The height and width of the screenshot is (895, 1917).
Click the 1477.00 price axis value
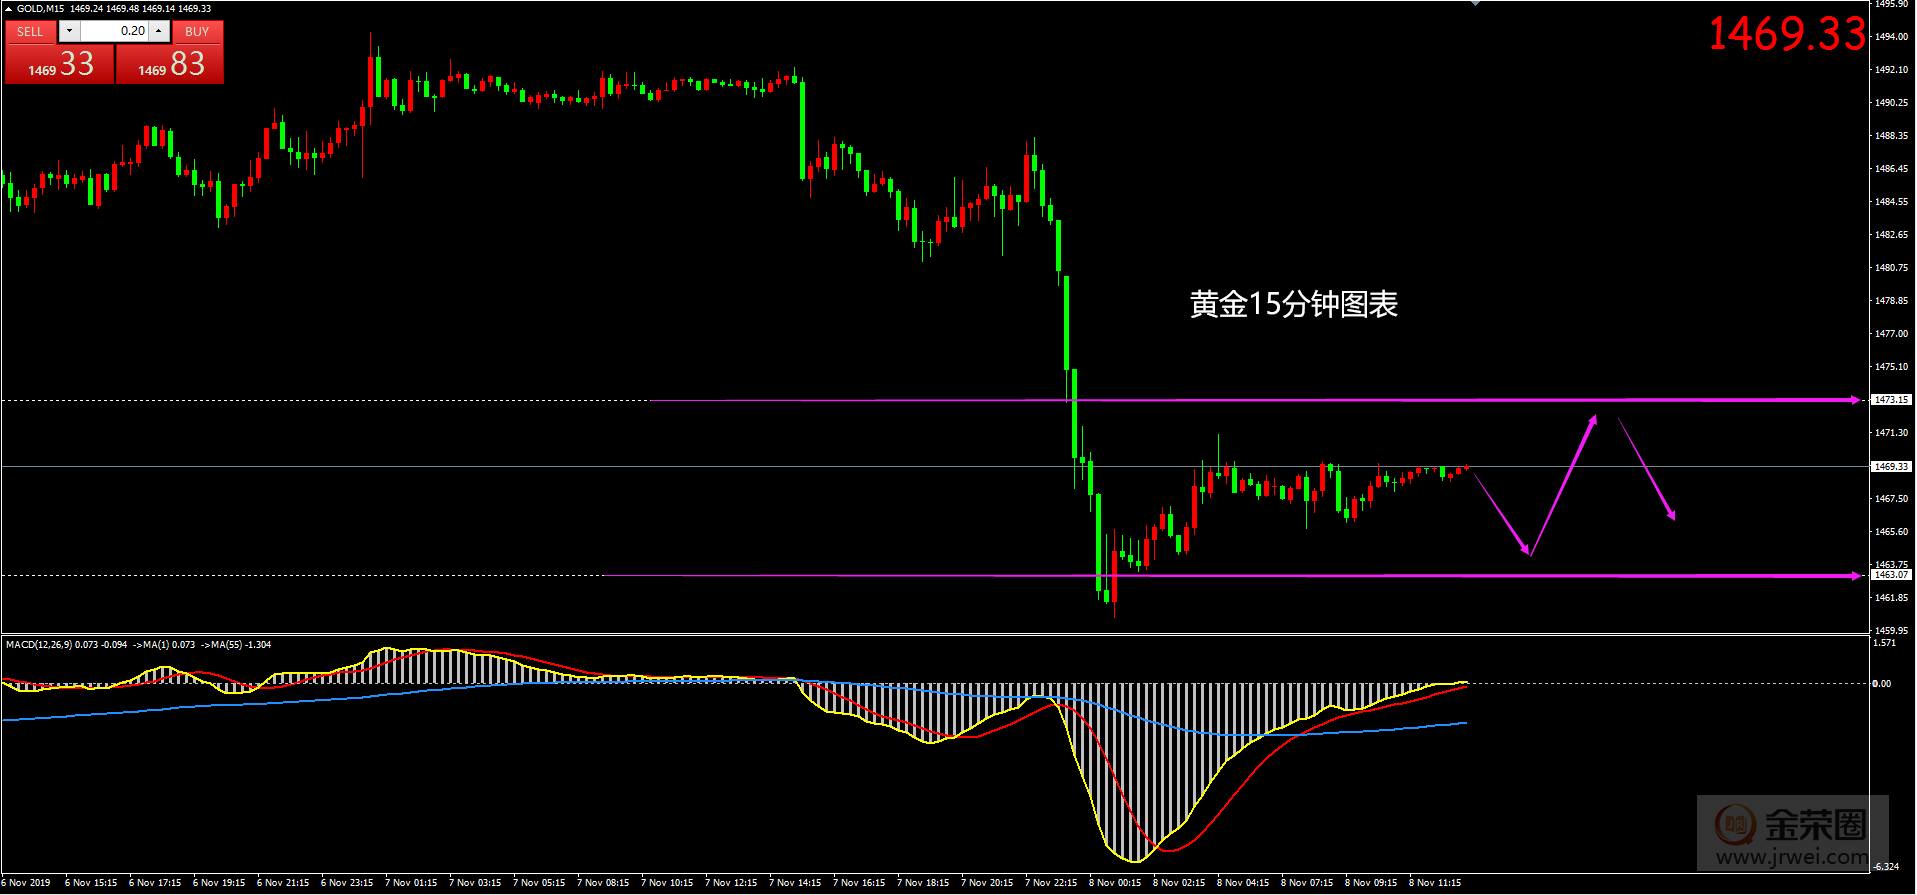1891,334
